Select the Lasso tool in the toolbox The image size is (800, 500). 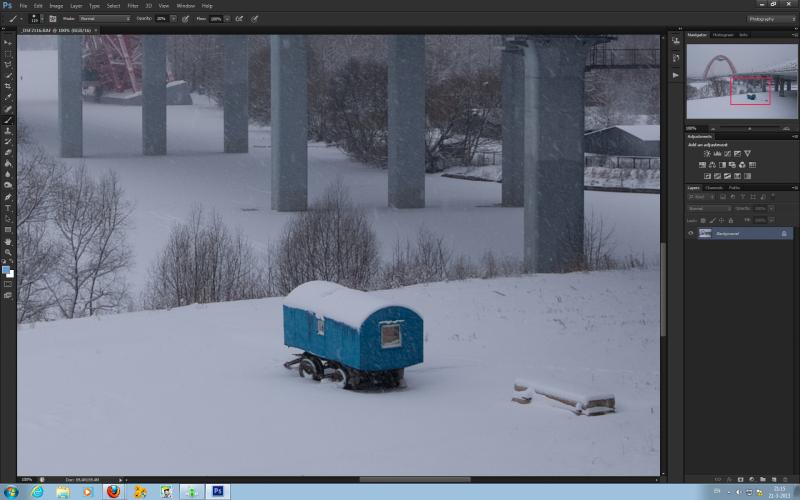[x=8, y=65]
